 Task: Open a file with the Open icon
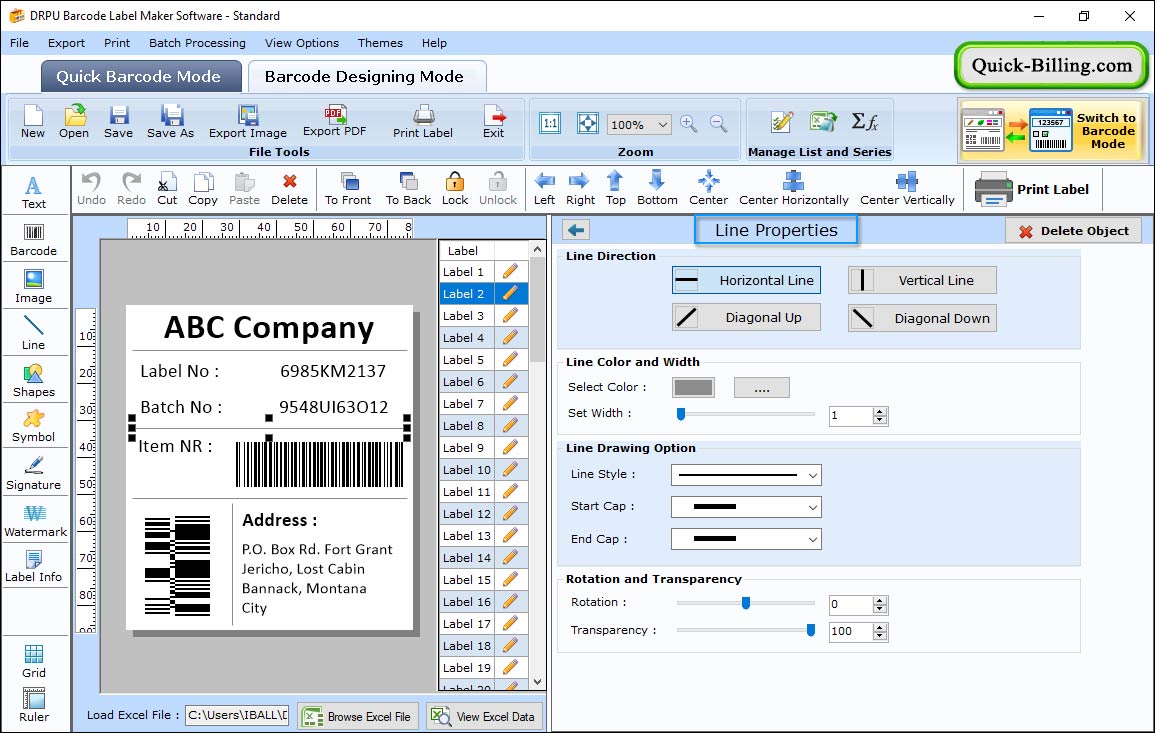pyautogui.click(x=74, y=122)
